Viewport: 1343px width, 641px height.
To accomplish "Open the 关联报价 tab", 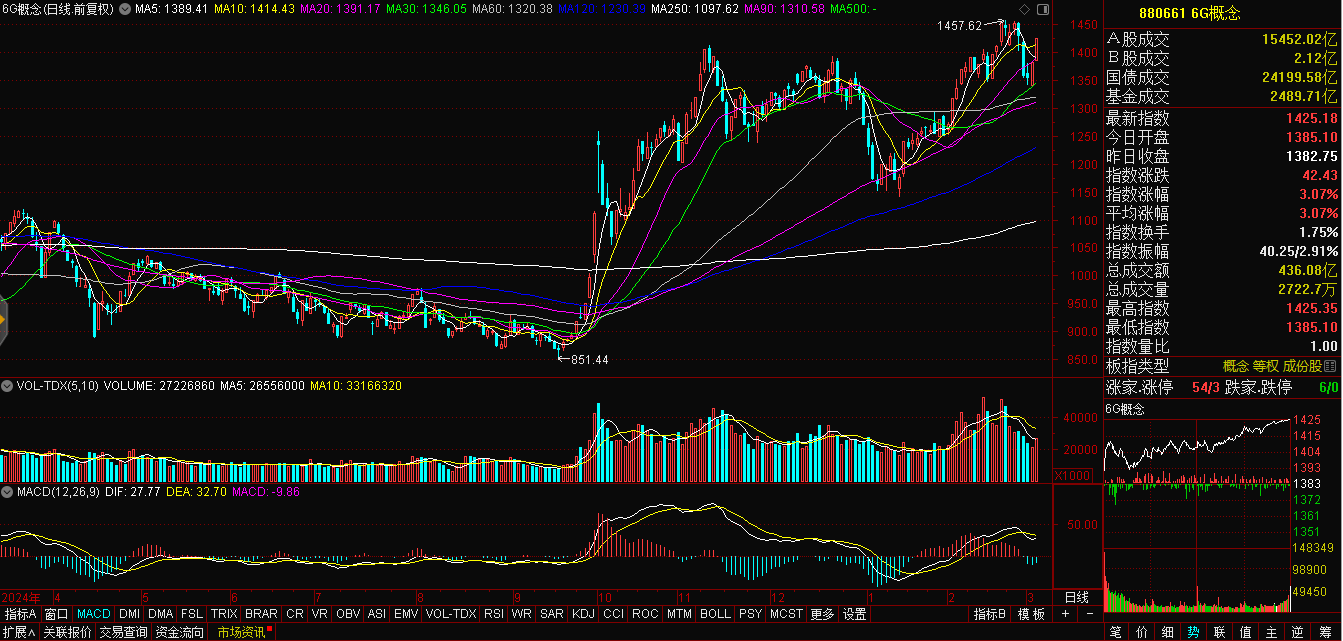I will (x=67, y=632).
